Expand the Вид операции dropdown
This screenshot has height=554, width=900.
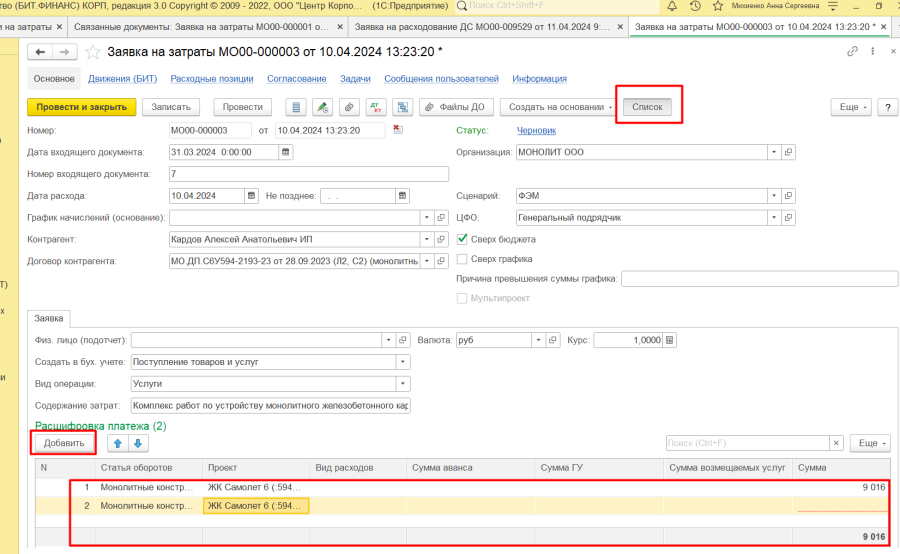click(x=403, y=384)
